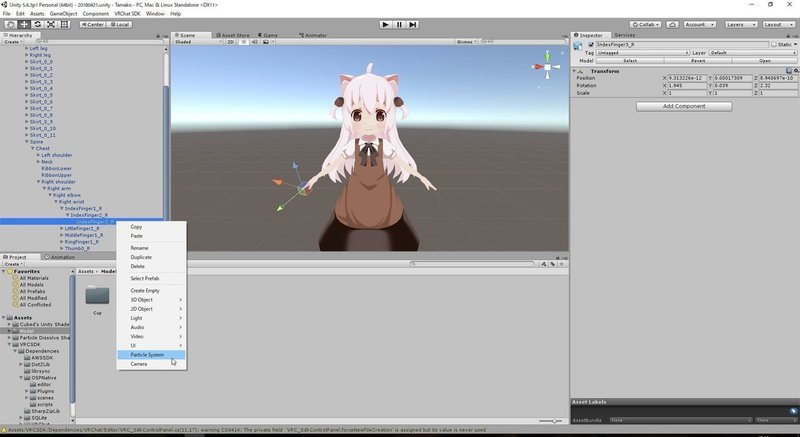Enable the Static checkbox
Image resolution: width=800 pixels, height=437 pixels.
(x=773, y=45)
